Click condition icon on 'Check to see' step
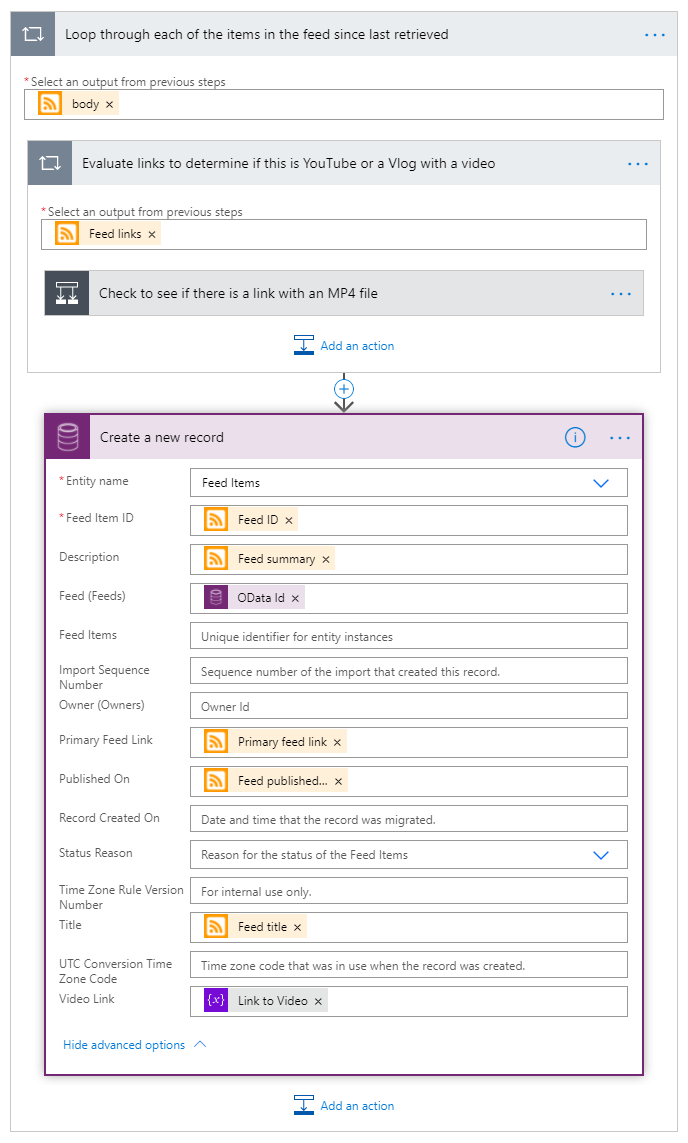 pyautogui.click(x=67, y=293)
